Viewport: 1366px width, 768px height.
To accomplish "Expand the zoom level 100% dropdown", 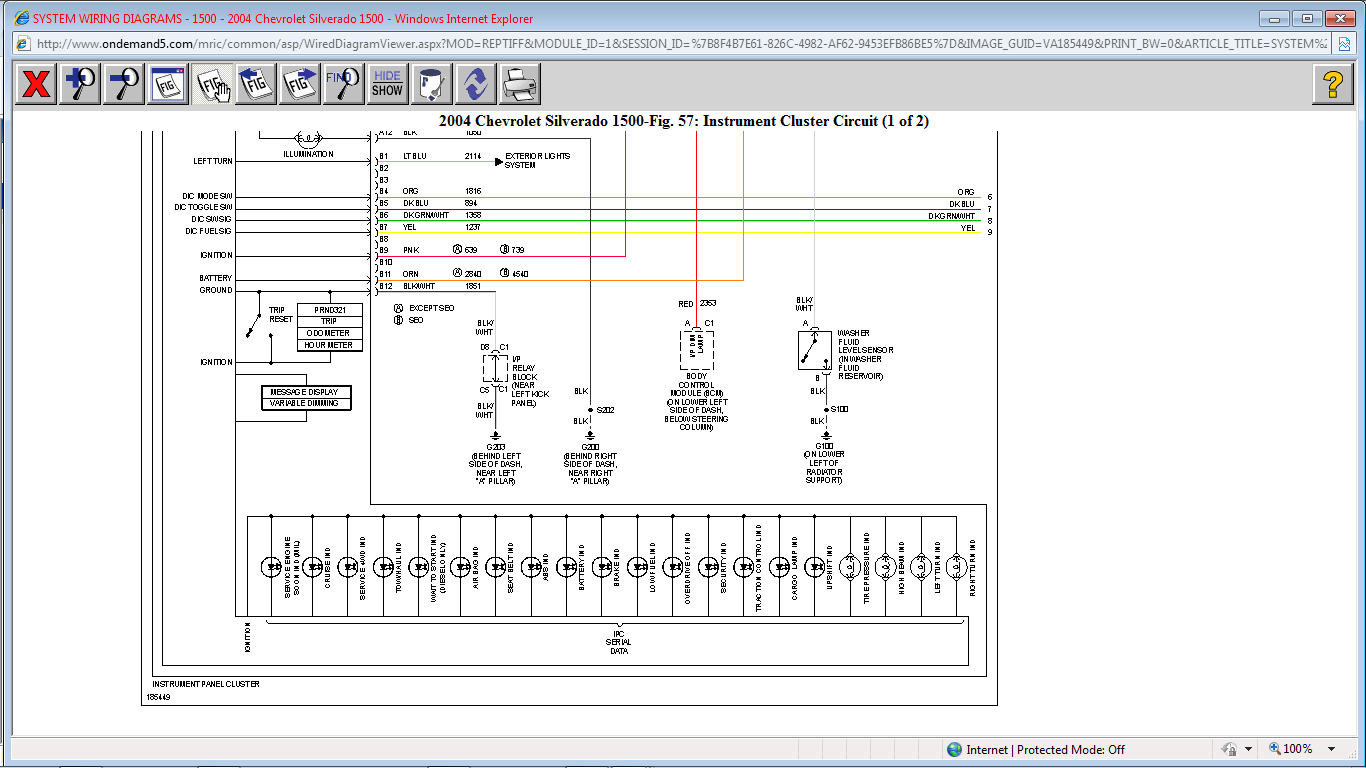I will point(1331,749).
